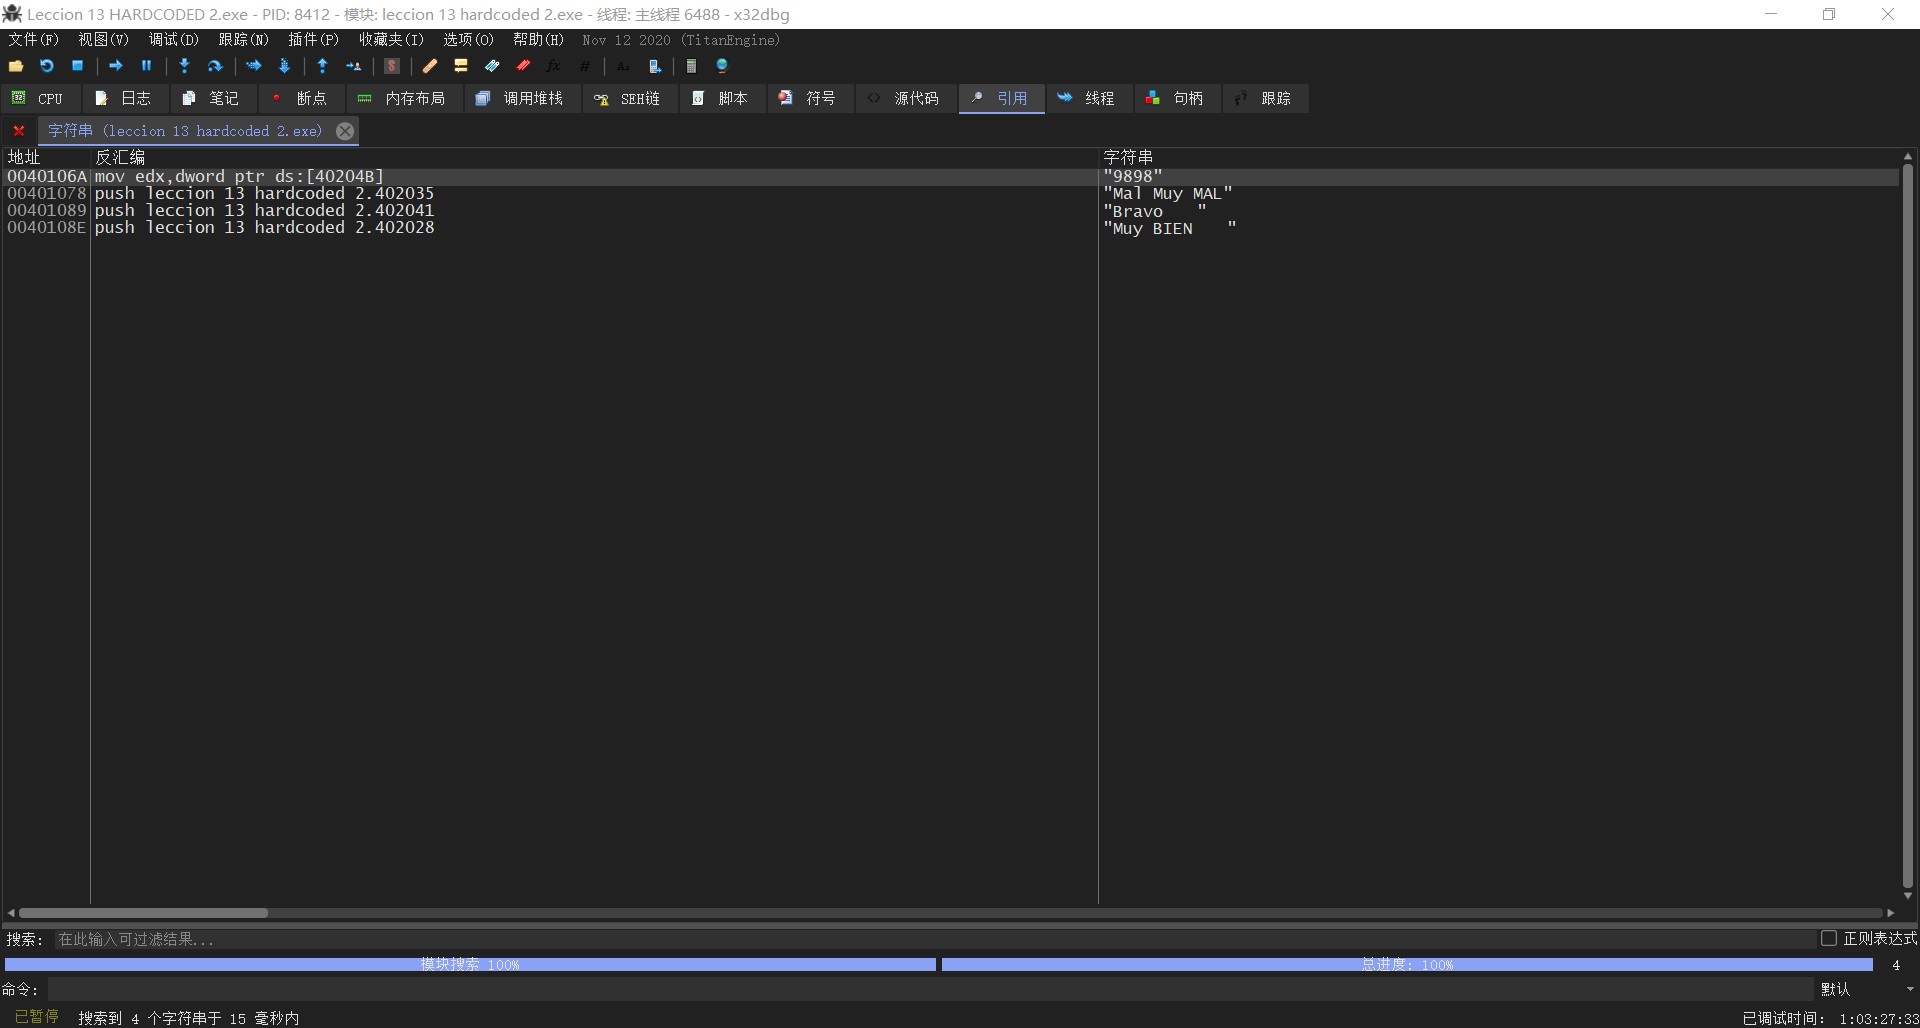The width and height of the screenshot is (1920, 1028).
Task: Click the Bookmarks red icon
Action: [x=523, y=66]
